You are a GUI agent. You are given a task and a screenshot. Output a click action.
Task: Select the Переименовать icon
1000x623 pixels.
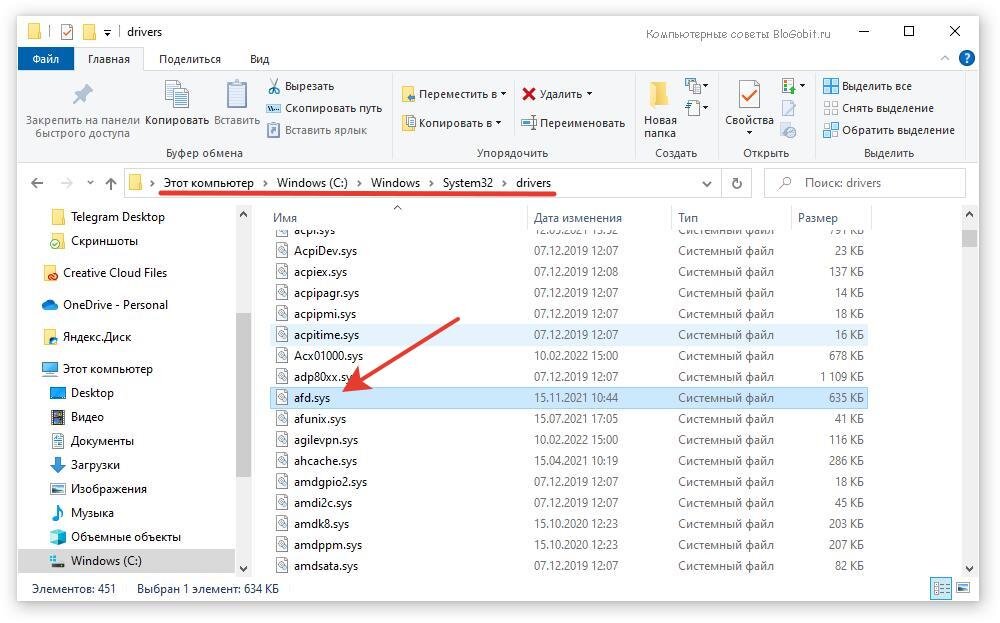click(526, 121)
